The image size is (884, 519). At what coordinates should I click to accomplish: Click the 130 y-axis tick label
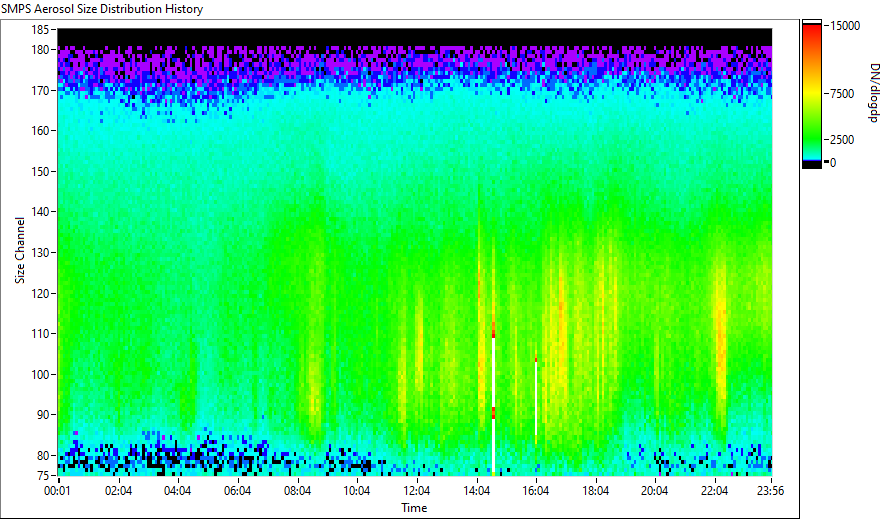point(41,253)
